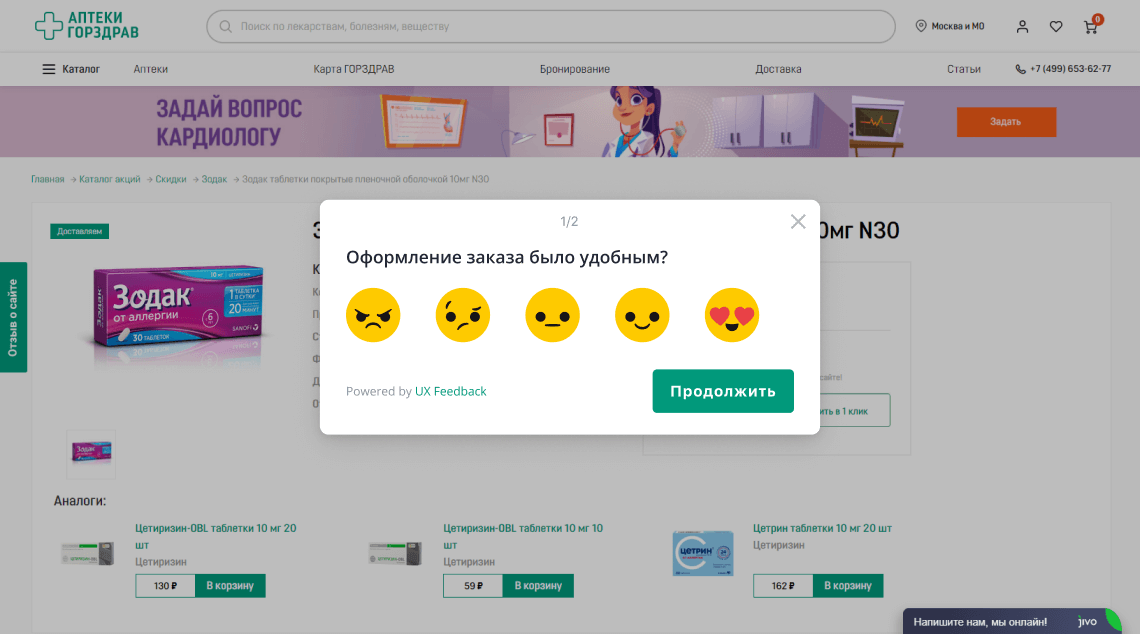Open Карта ГОРЗДРАВ menu item
Viewport: 1140px width, 634px height.
(353, 69)
